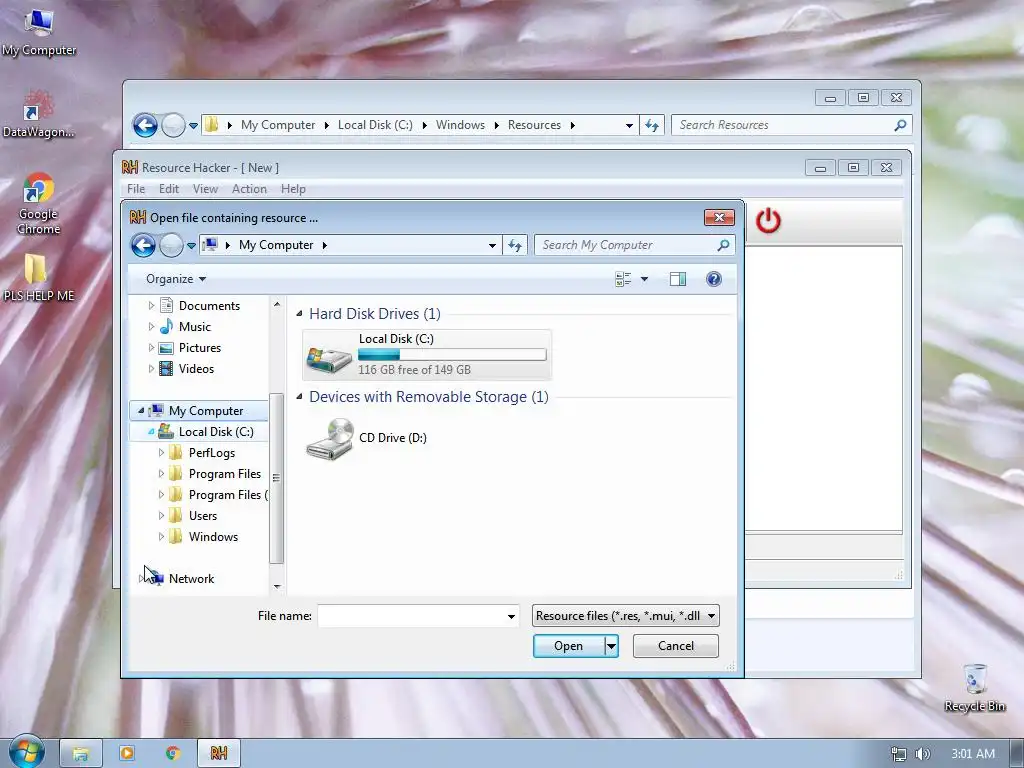Screen dimensions: 1024x768
Task: Click the refresh icon in the Resources Explorer window
Action: (652, 125)
